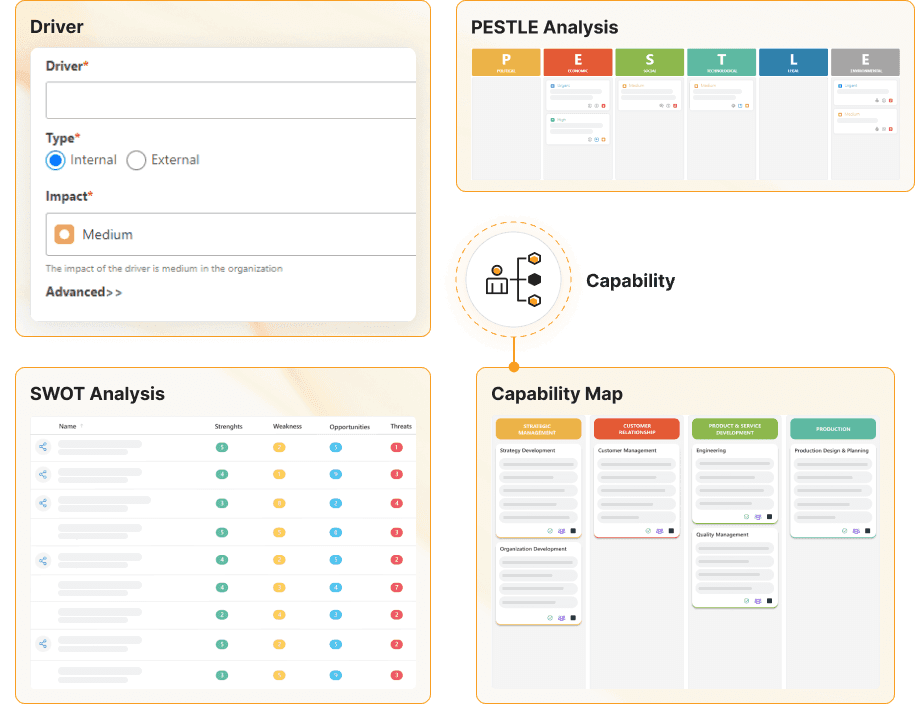
Task: Click share icon in third SWOT row
Action: click(43, 503)
